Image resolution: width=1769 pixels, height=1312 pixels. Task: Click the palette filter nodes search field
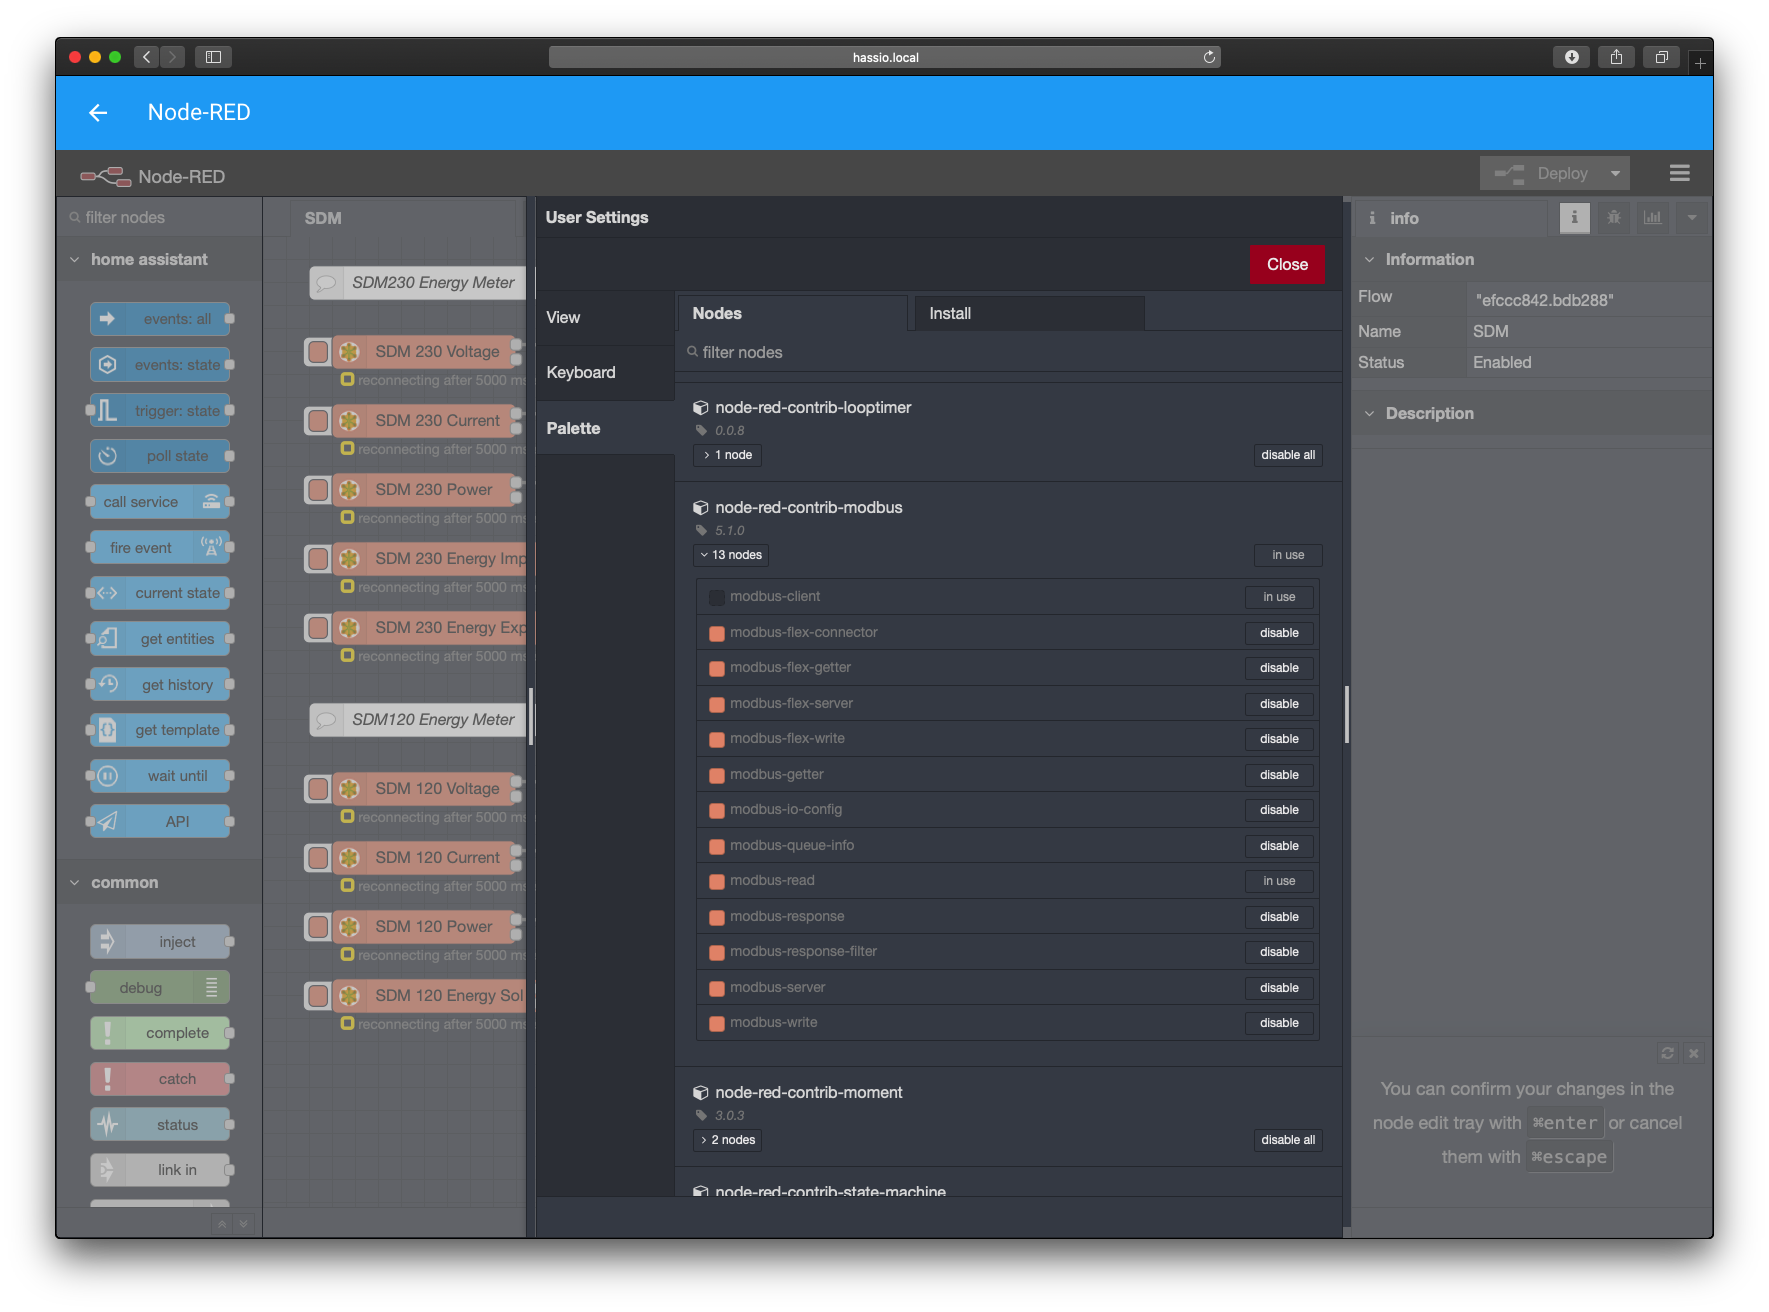(x=160, y=218)
